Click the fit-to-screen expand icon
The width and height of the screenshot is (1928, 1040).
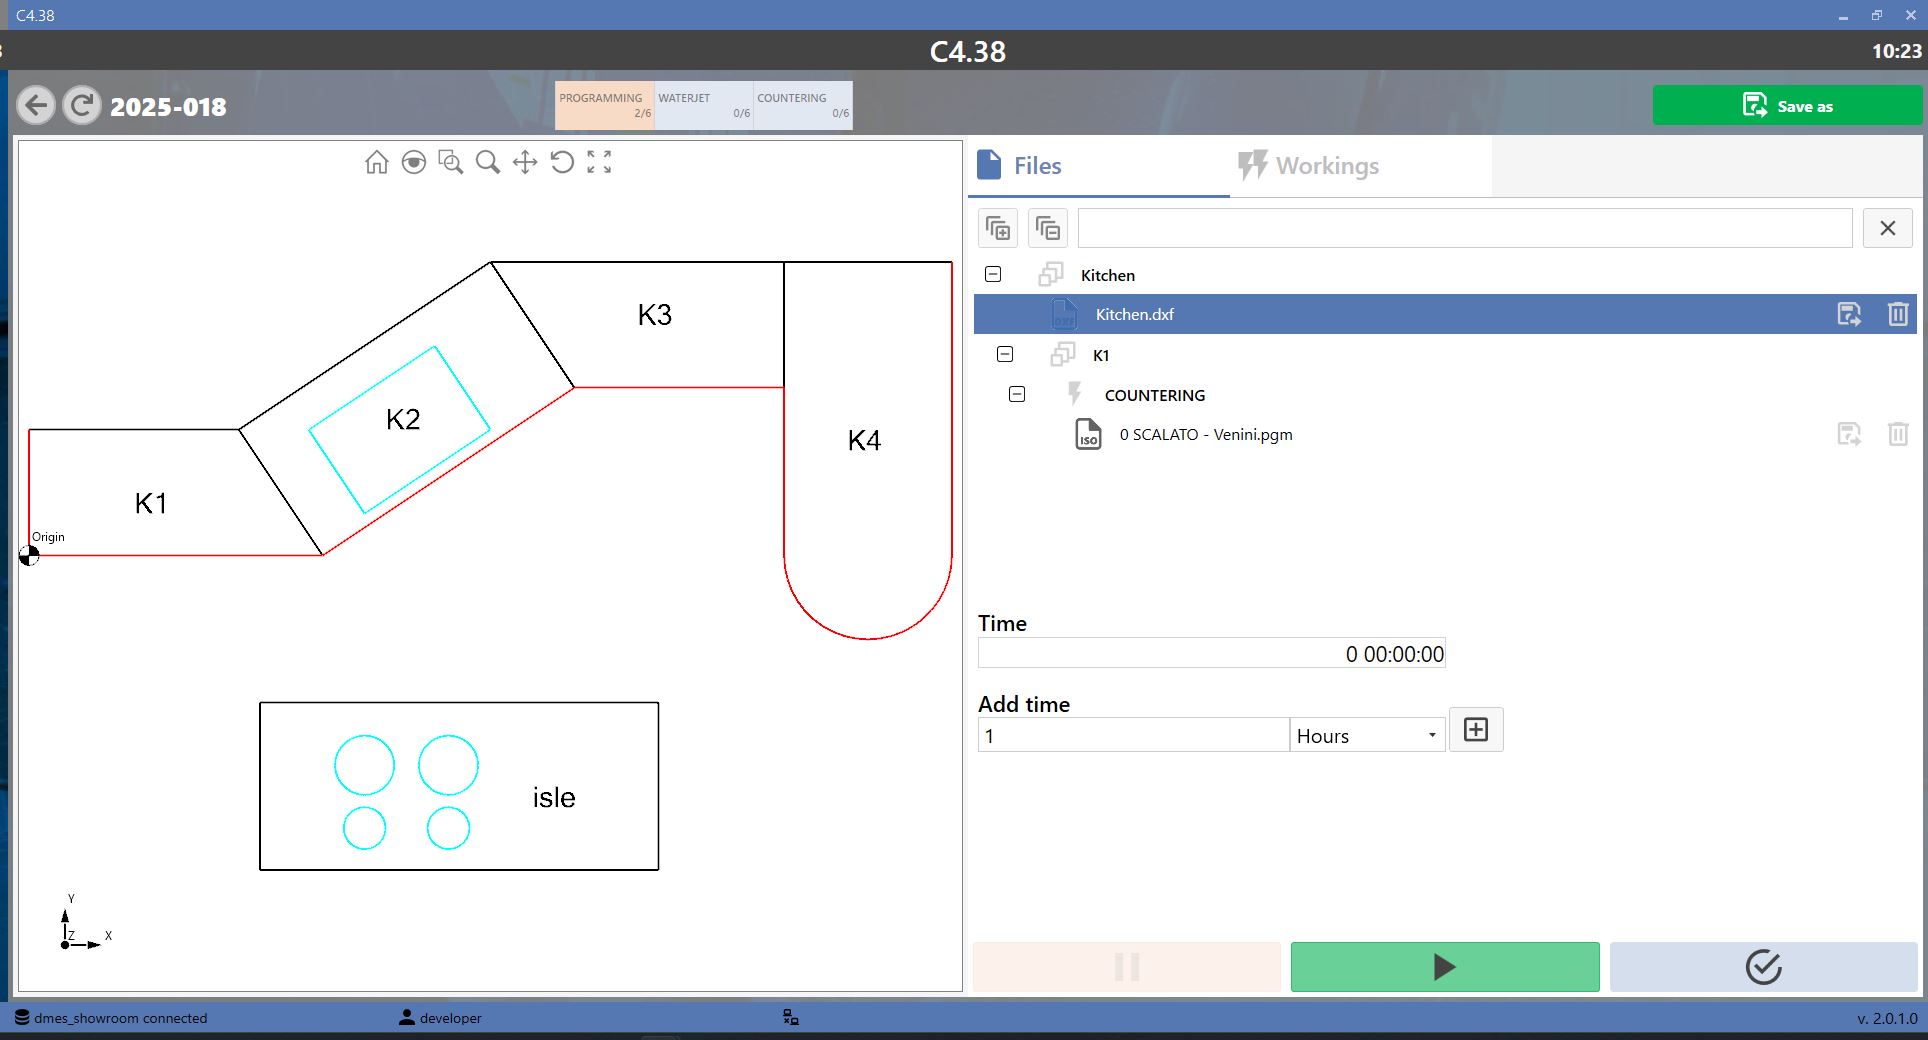coord(599,162)
